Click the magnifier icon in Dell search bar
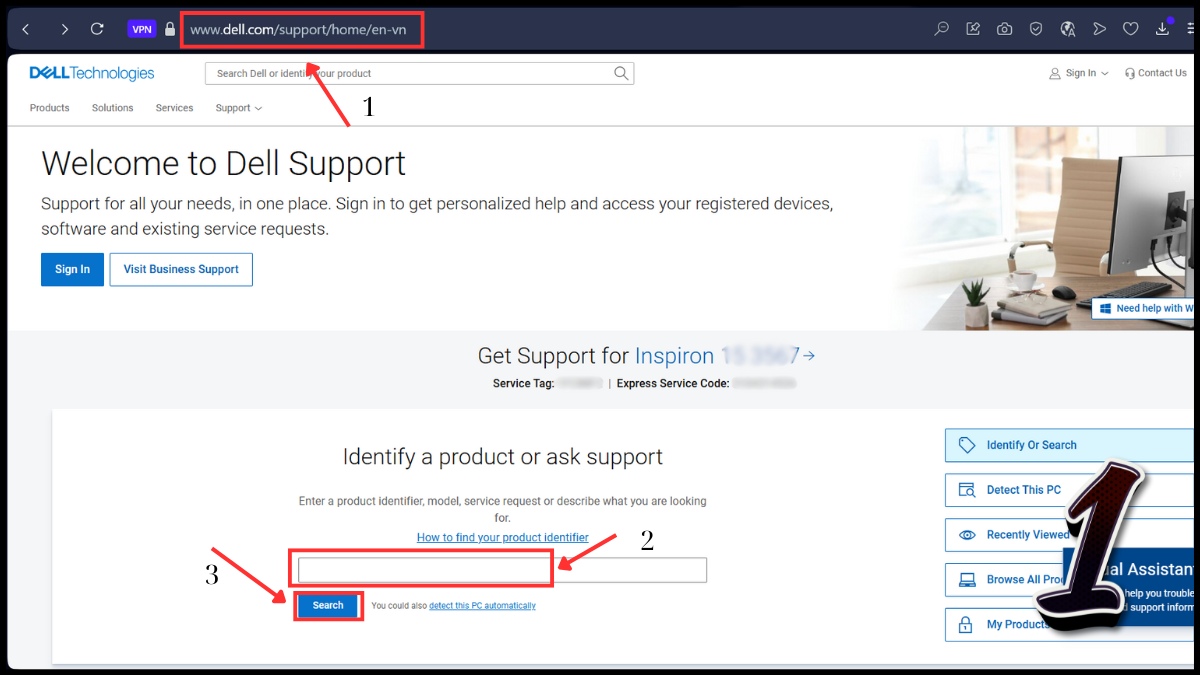This screenshot has height=675, width=1200. [621, 73]
